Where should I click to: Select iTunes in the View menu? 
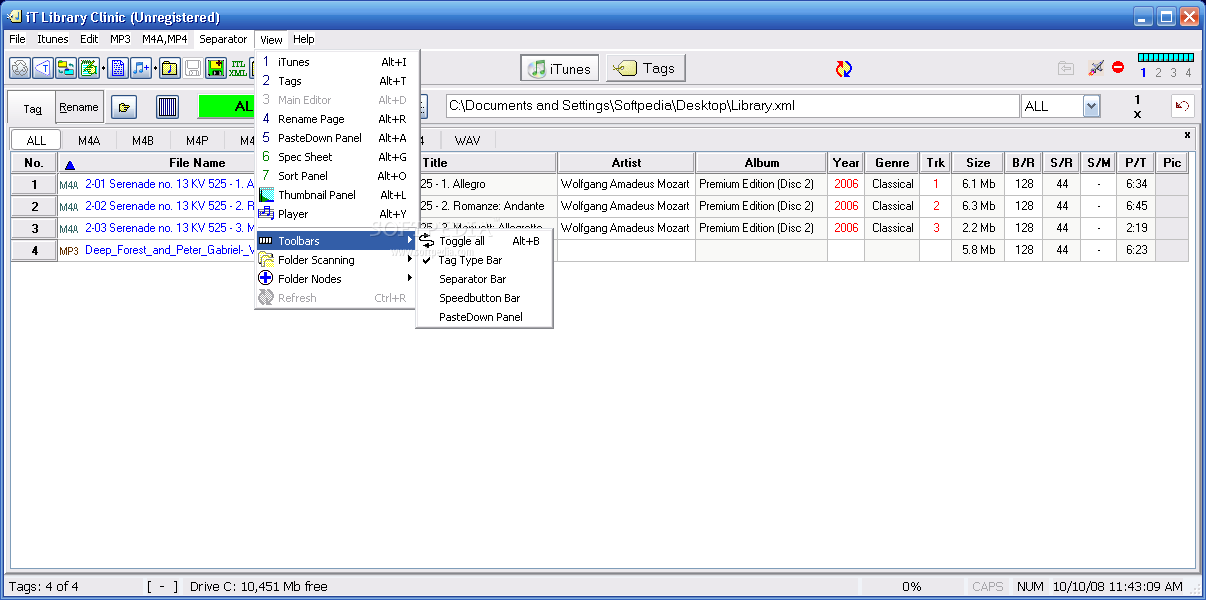(x=336, y=62)
